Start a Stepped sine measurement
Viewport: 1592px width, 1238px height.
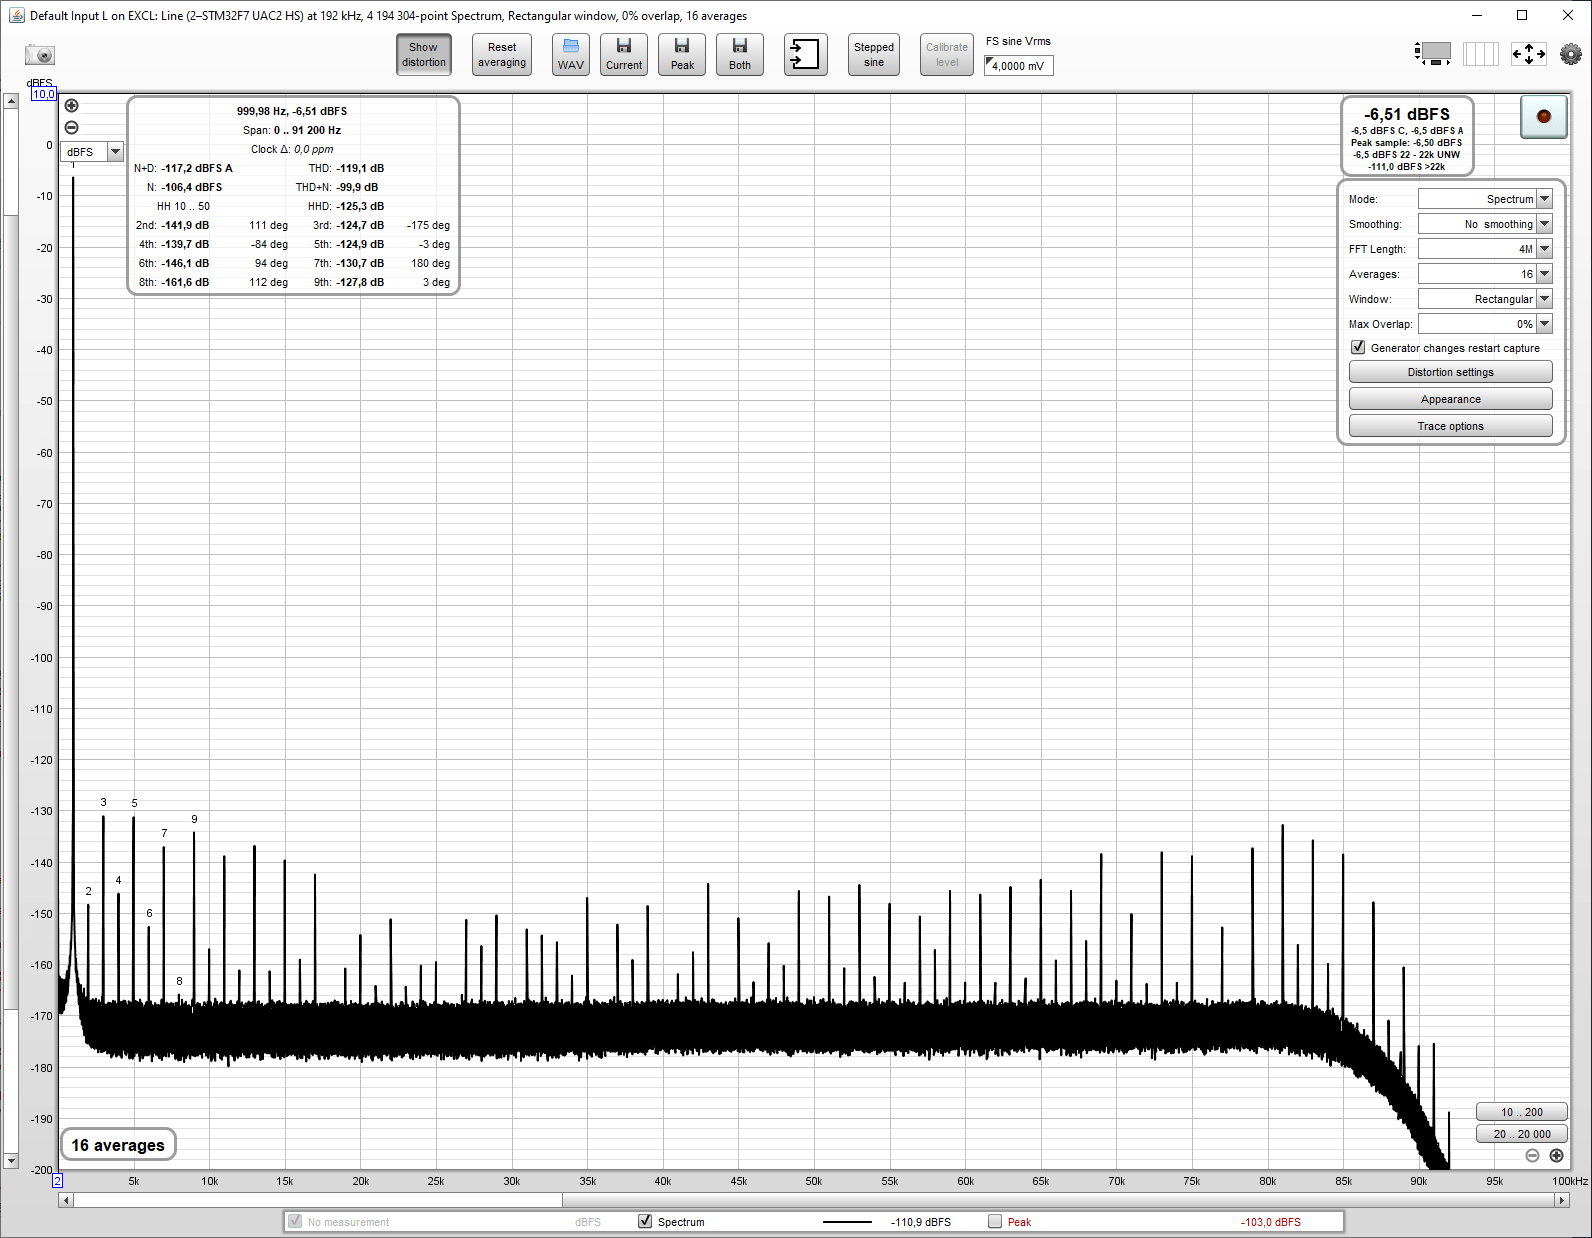coord(874,55)
